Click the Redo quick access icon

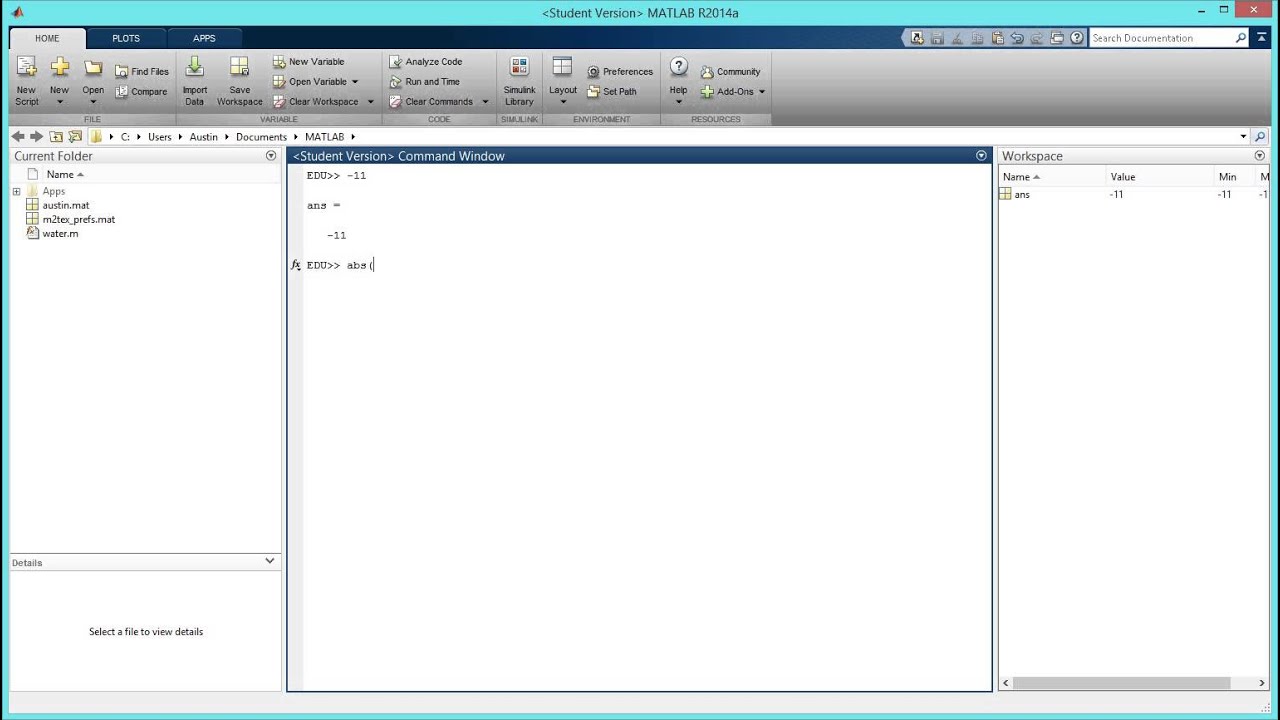[x=1037, y=38]
